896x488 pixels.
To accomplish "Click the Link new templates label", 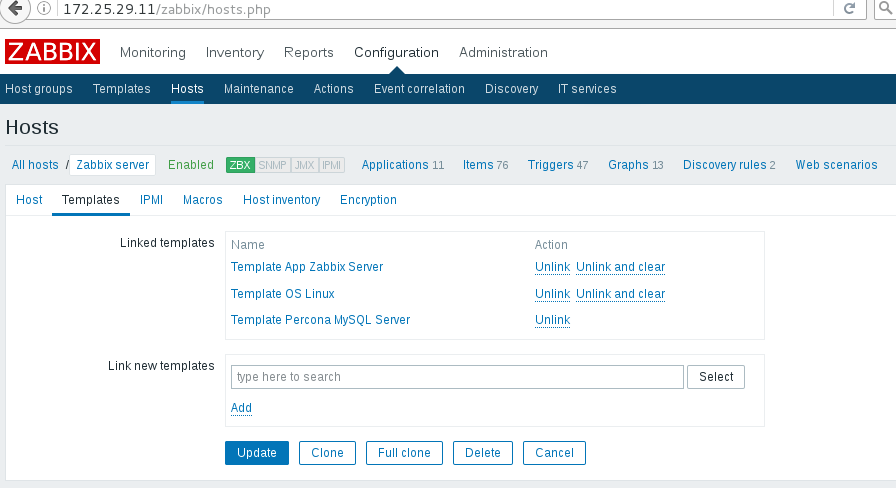I will (x=161, y=366).
